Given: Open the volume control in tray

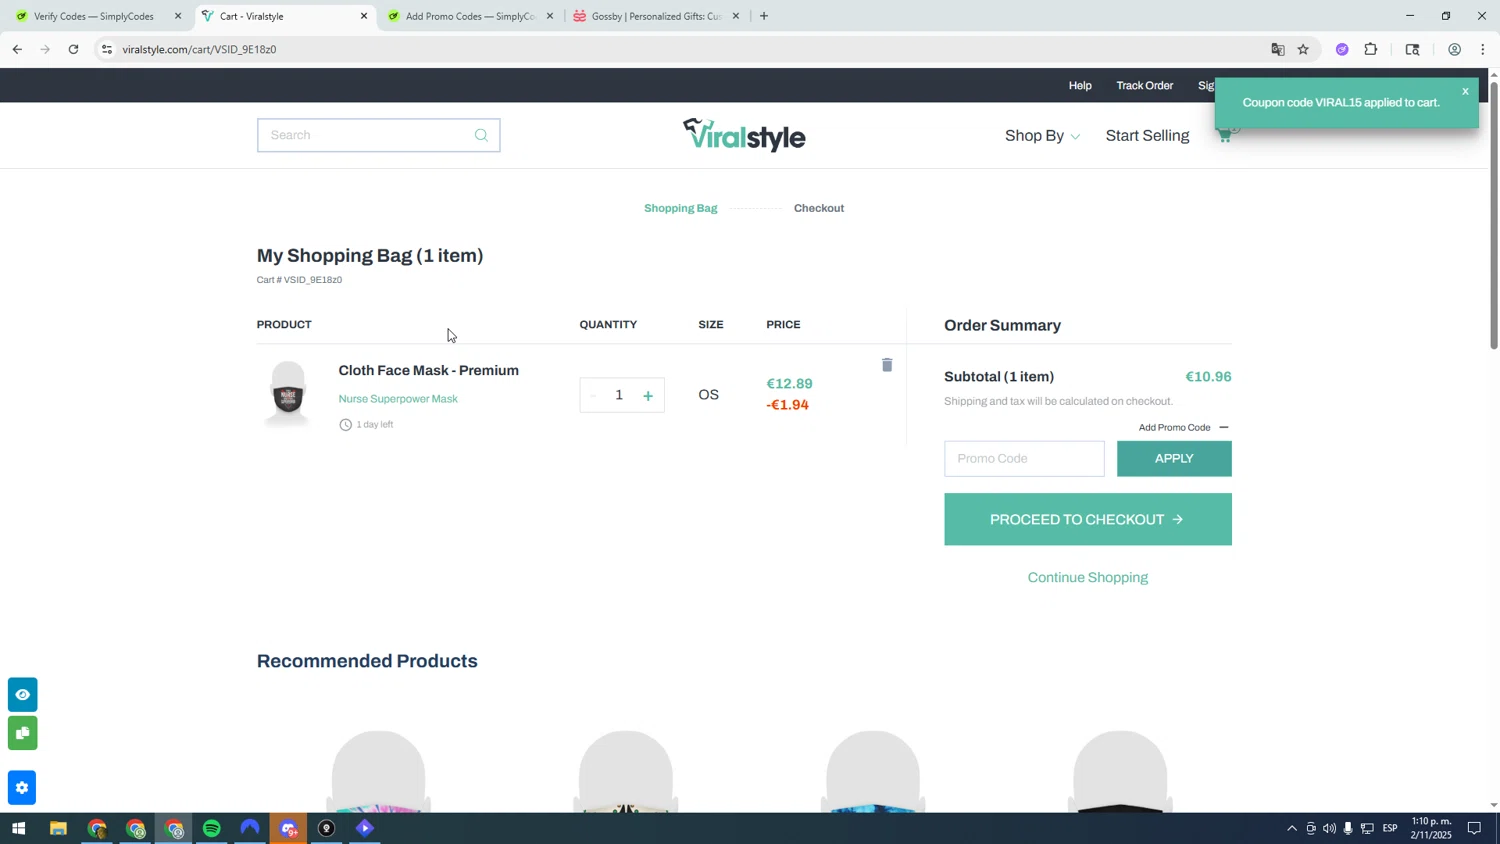Looking at the screenshot, I should point(1329,829).
